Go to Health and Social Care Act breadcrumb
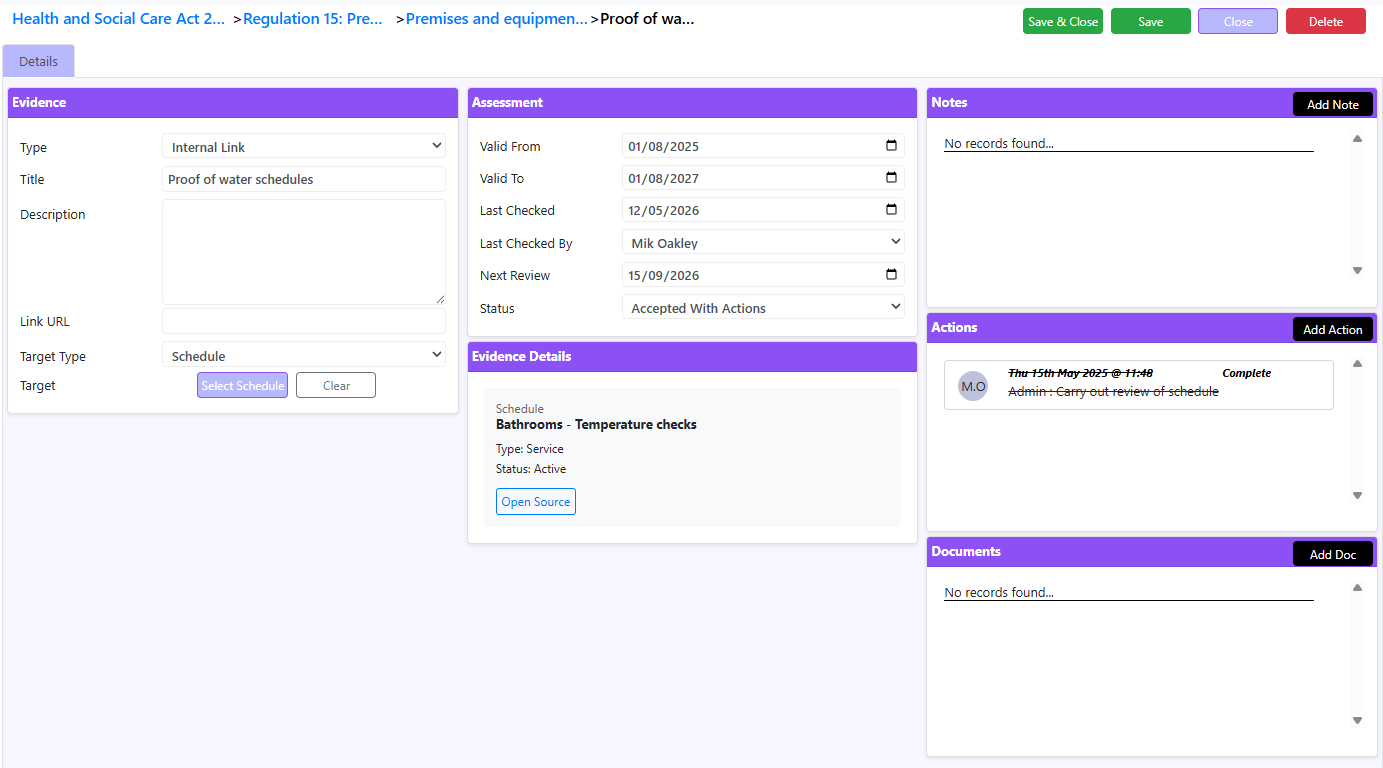Viewport: 1383px width, 768px height. point(118,19)
